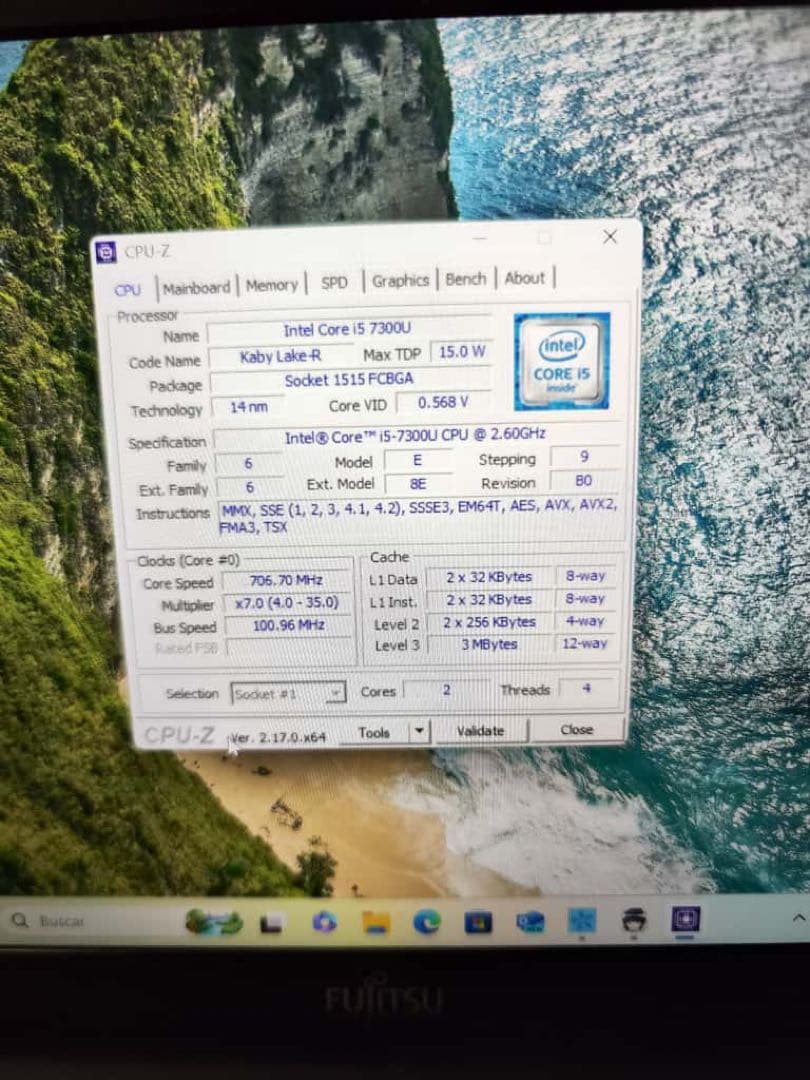Expand the Tools dropdown arrow

tap(419, 731)
